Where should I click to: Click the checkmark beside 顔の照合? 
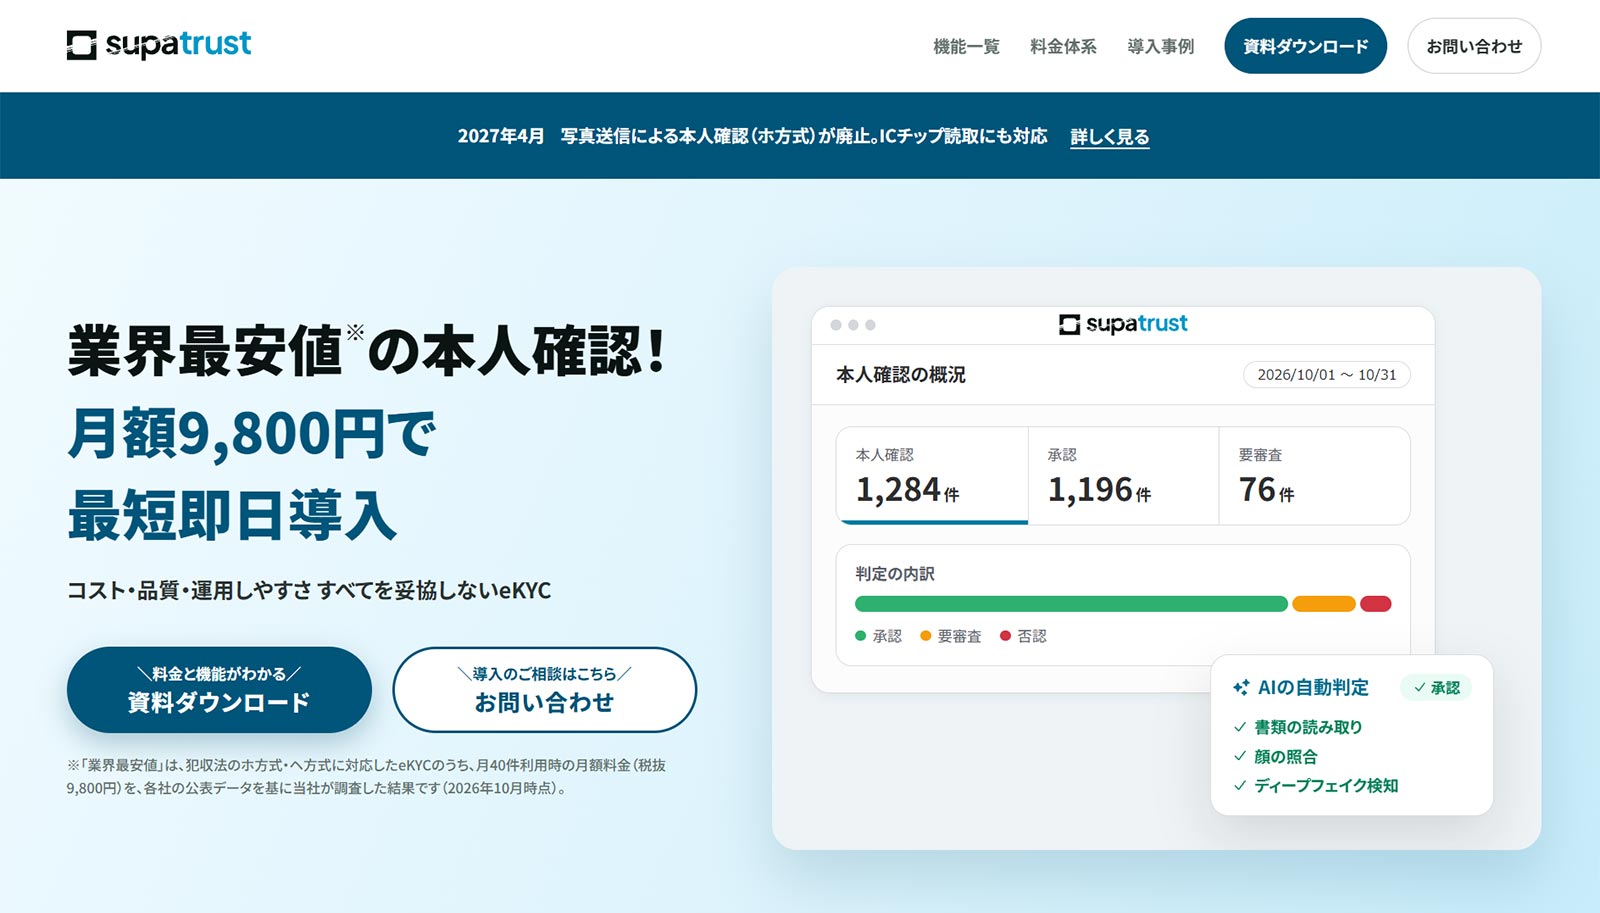click(x=1240, y=756)
